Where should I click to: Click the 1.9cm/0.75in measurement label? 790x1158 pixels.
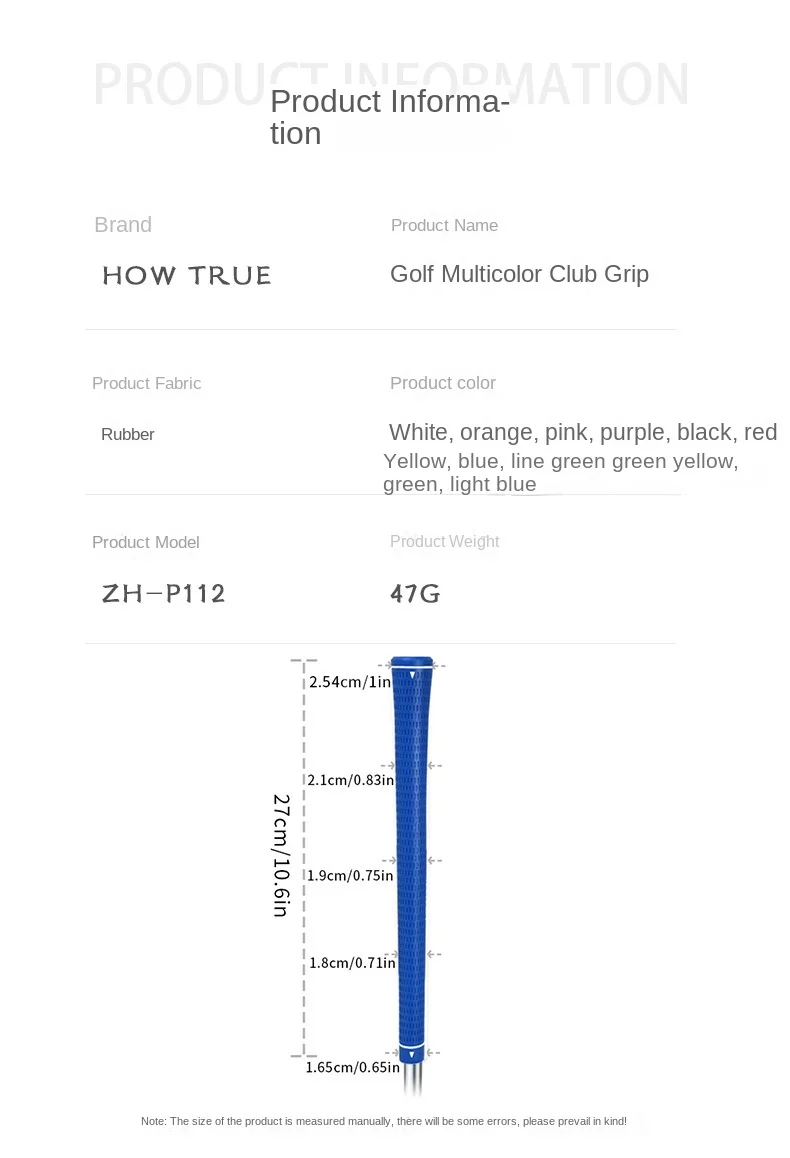[350, 875]
